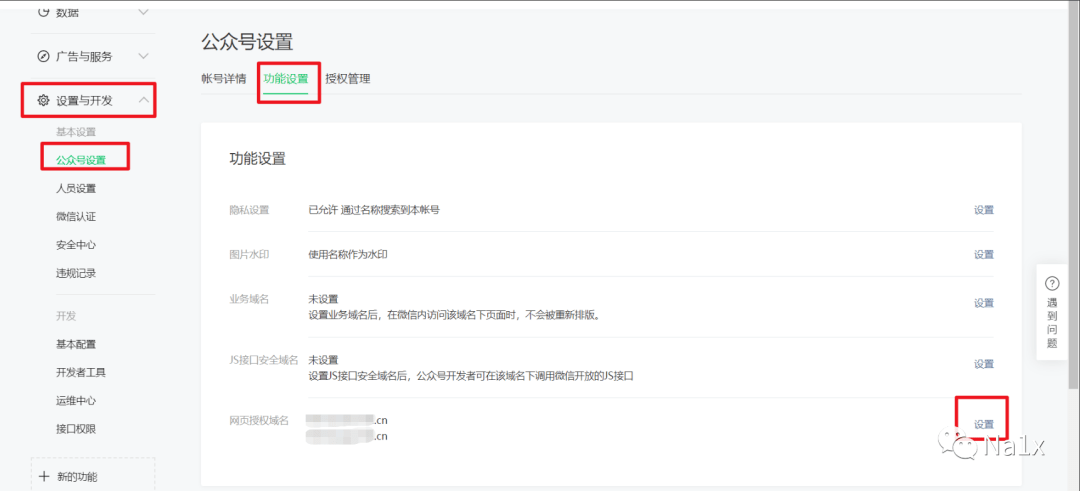The image size is (1080, 491).
Task: Click 设置 link for 网页授权域名
Action: 984,424
